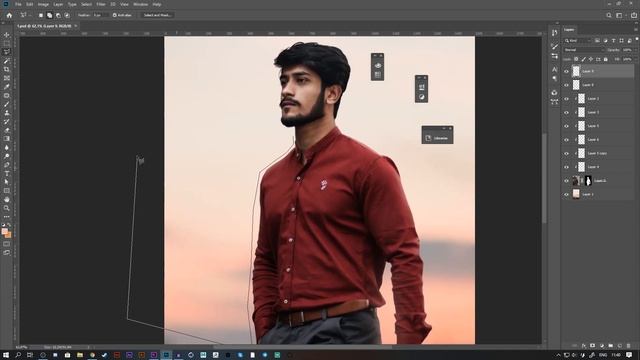
Task: Open the floating Libraries panel button
Action: pyautogui.click(x=437, y=138)
